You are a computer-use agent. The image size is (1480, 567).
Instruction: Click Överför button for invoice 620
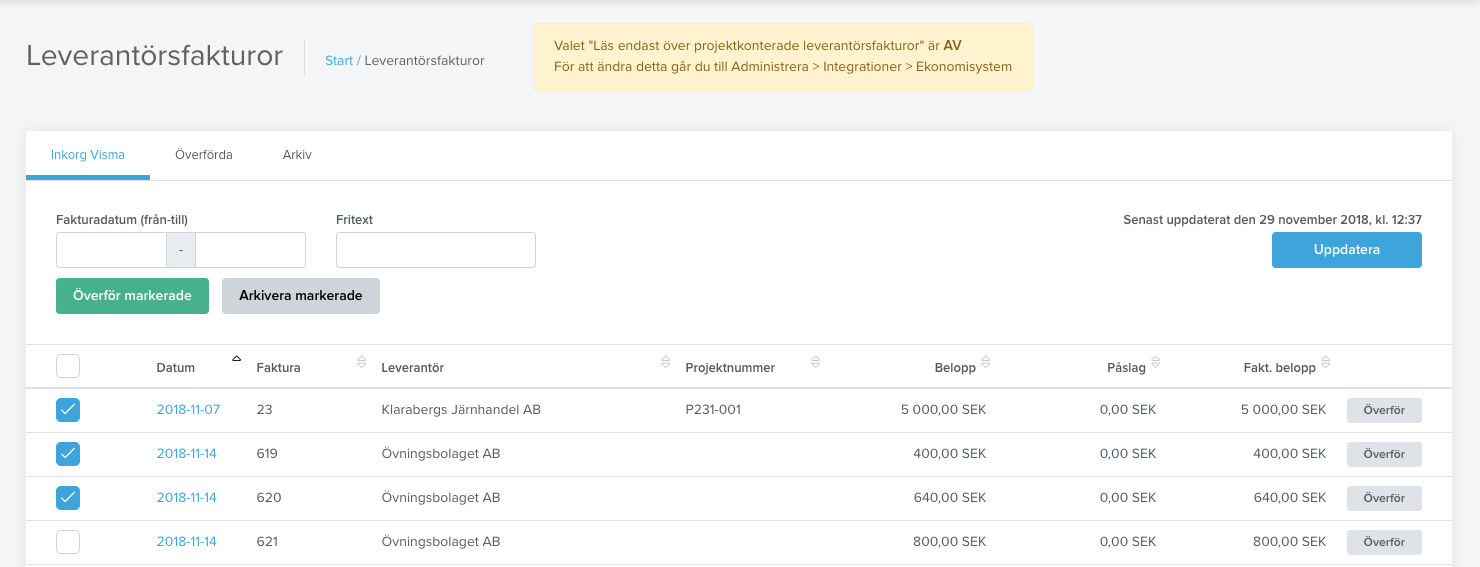click(1384, 498)
